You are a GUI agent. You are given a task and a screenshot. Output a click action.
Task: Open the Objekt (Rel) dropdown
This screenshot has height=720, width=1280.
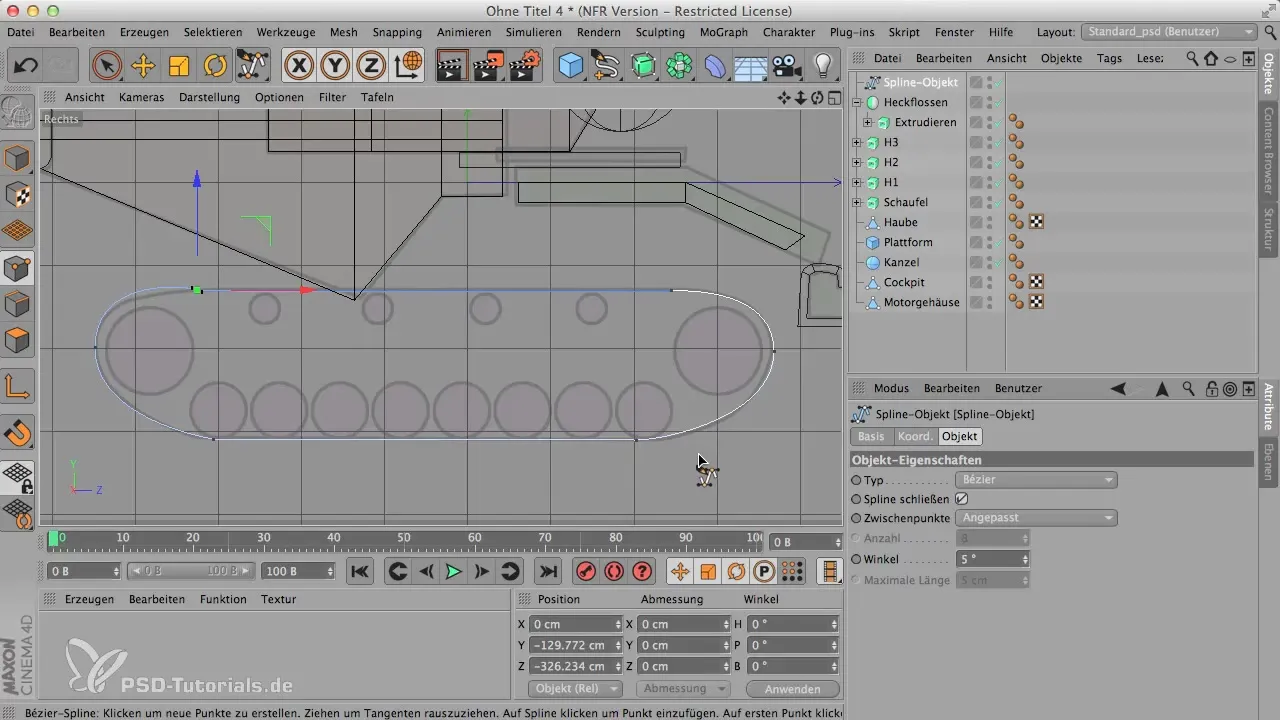[575, 689]
